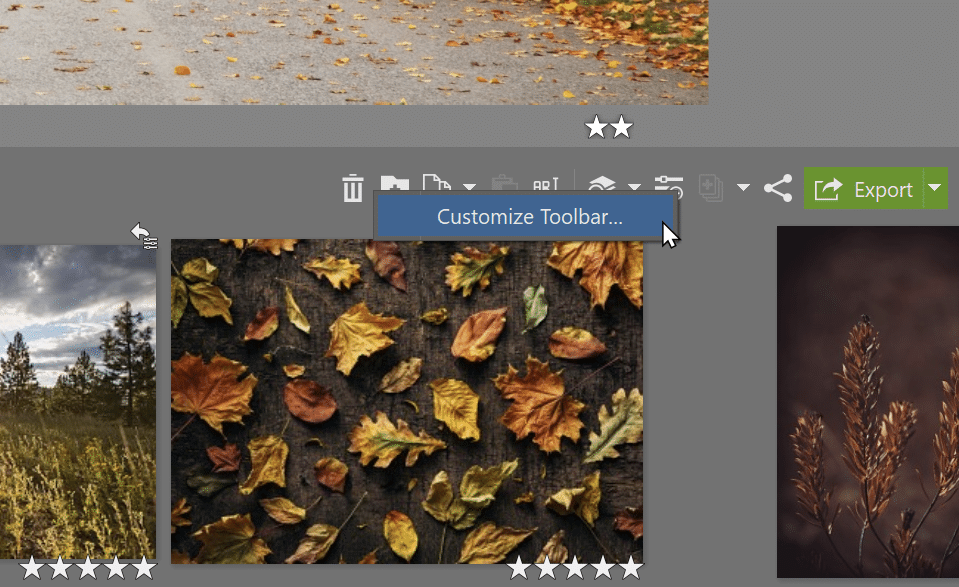Toggle the second rating star on the road photo
This screenshot has width=959, height=587.
click(x=623, y=128)
